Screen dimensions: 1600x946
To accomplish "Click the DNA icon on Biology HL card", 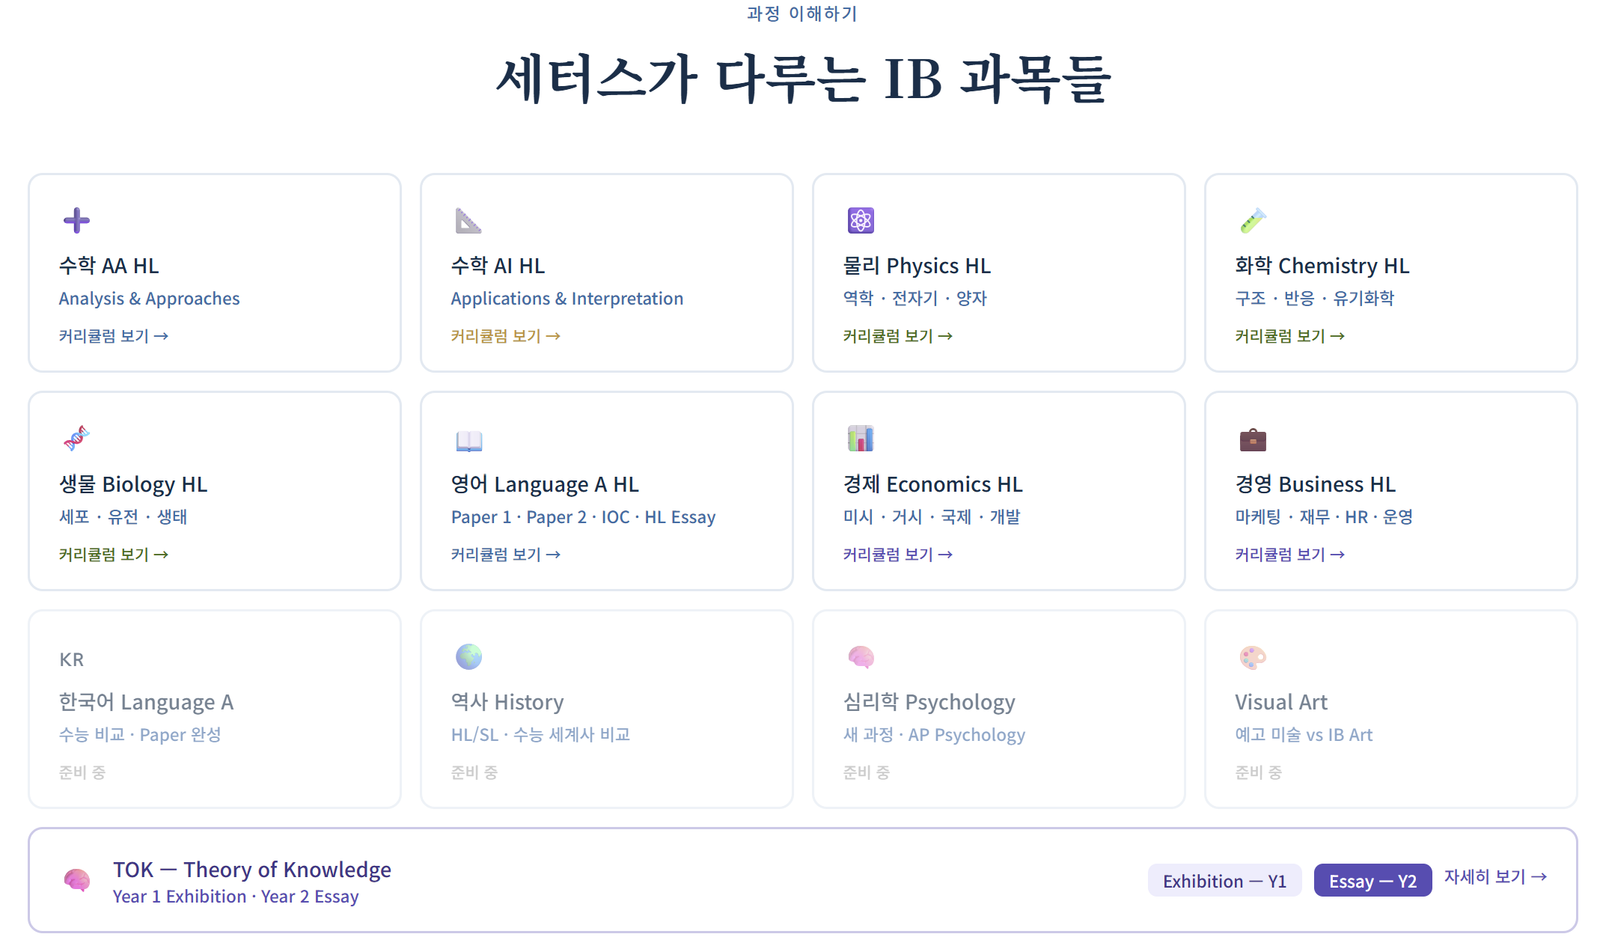I will click(76, 438).
